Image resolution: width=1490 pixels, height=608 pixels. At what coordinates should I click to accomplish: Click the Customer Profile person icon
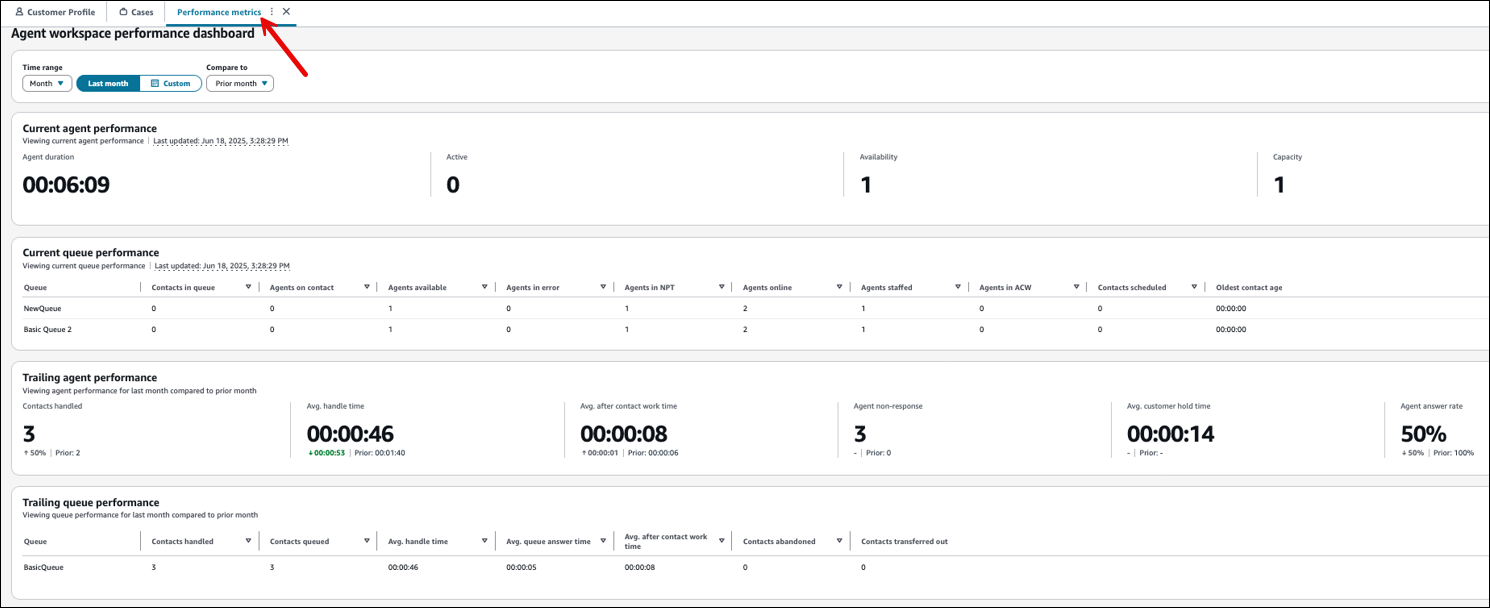click(x=22, y=12)
